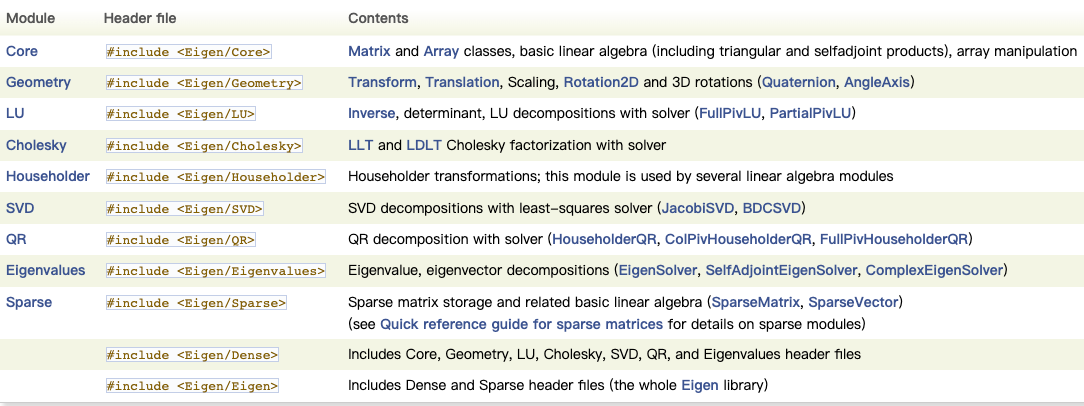This screenshot has width=1084, height=406.
Task: Open the SparseMatrix class link
Action: point(755,301)
